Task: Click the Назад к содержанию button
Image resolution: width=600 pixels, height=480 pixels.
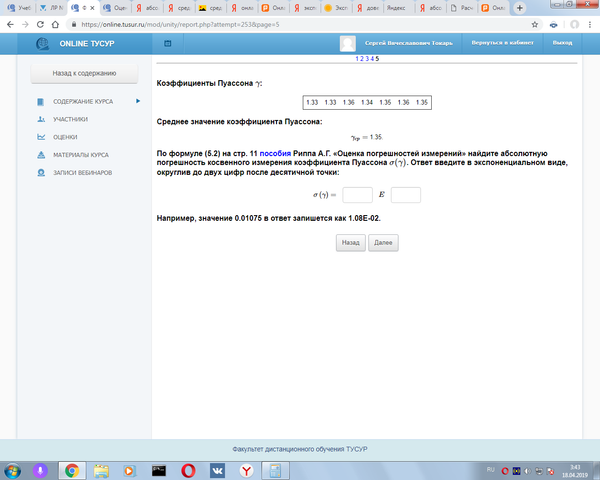Action: tap(84, 74)
